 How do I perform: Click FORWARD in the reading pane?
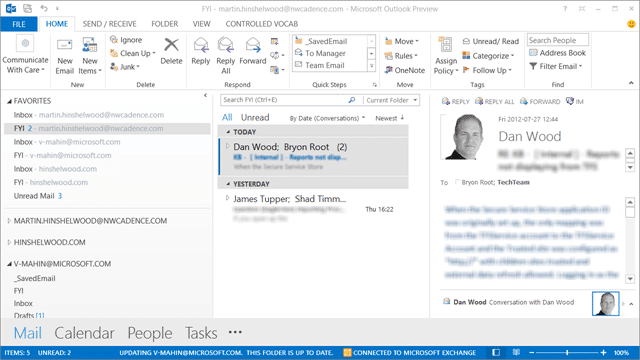click(x=540, y=101)
